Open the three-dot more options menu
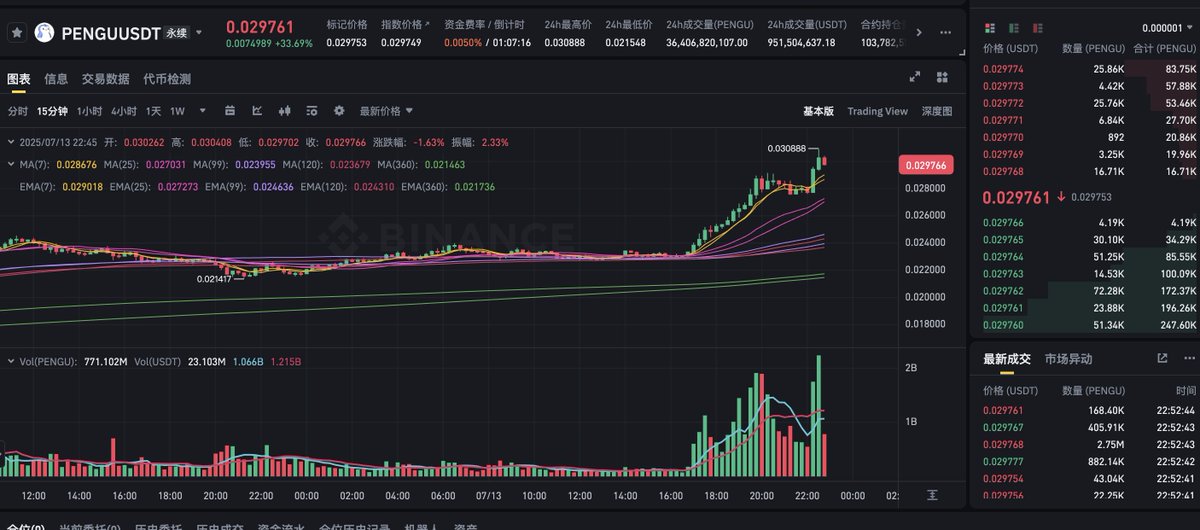The width and height of the screenshot is (1200, 530). pyautogui.click(x=946, y=33)
